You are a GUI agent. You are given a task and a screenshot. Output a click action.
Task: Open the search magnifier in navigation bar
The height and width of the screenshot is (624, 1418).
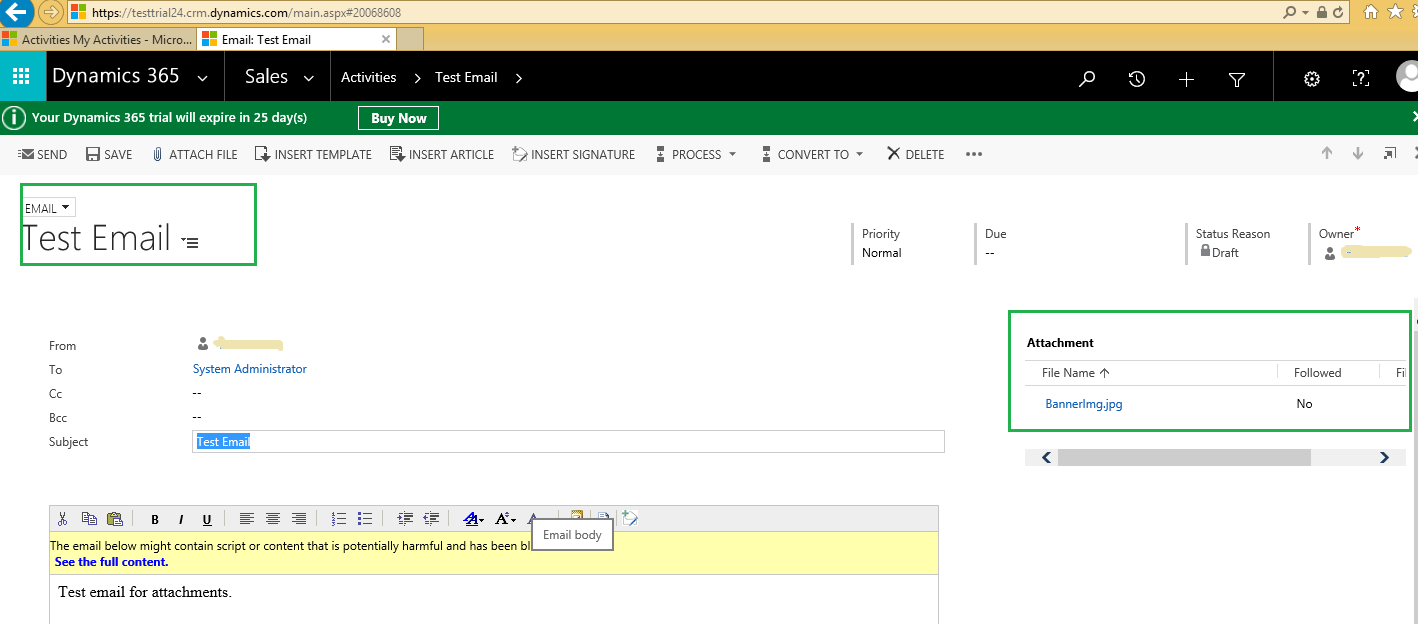click(x=1087, y=79)
